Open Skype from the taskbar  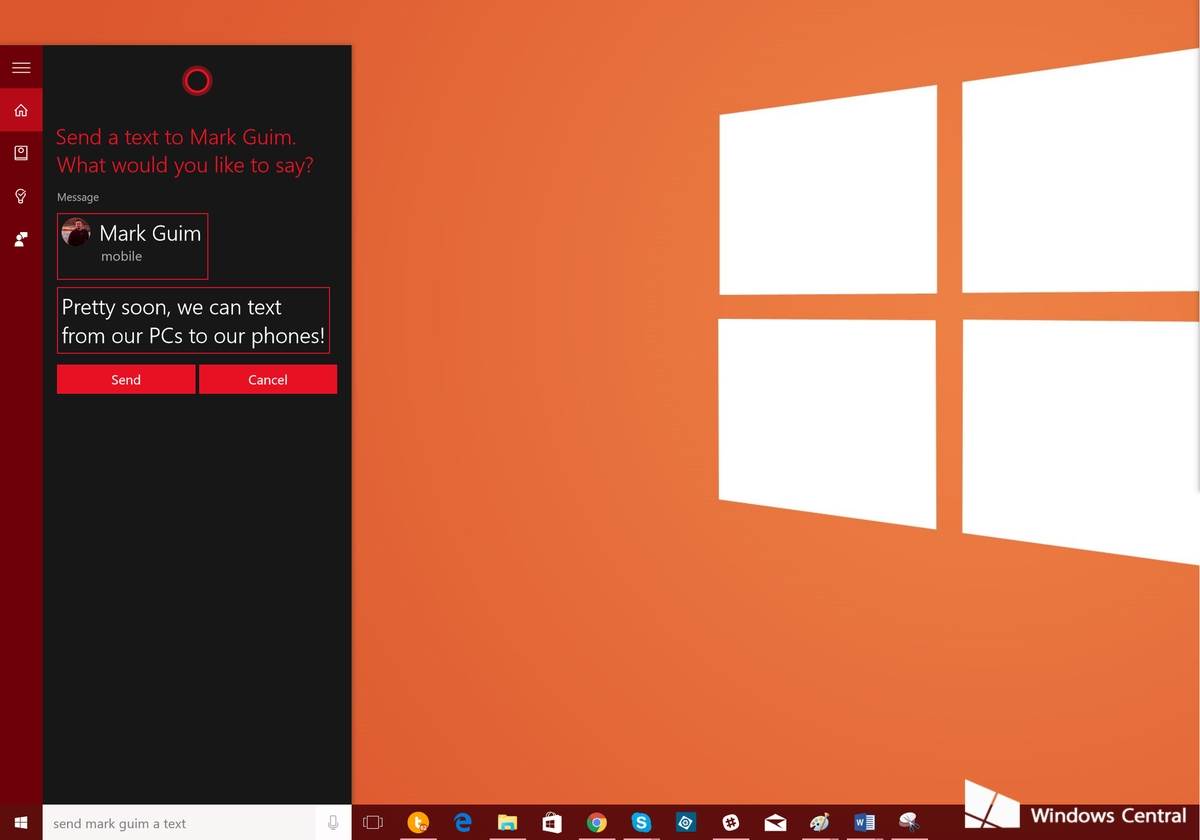coord(641,822)
